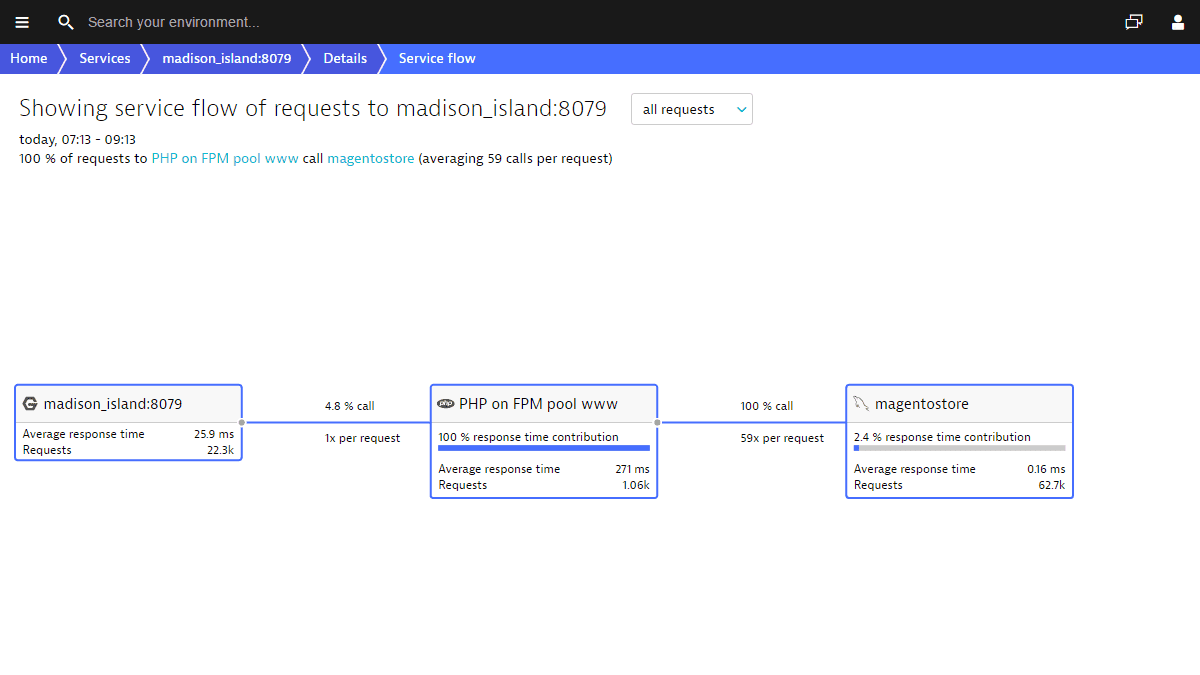
Task: Follow the magentostore link in summary
Action: 371,158
